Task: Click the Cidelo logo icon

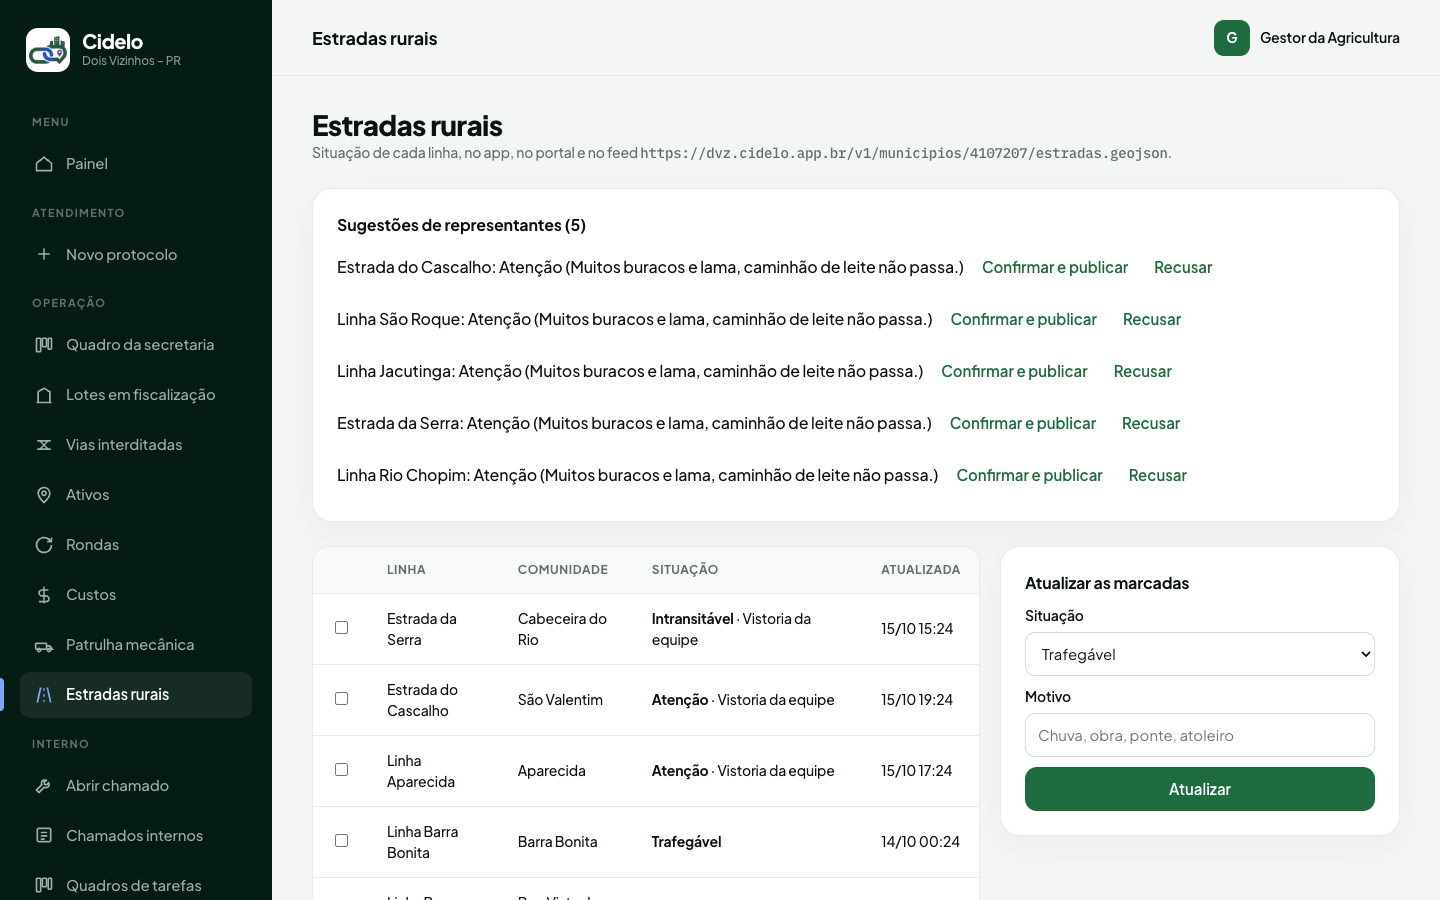Action: pyautogui.click(x=48, y=50)
